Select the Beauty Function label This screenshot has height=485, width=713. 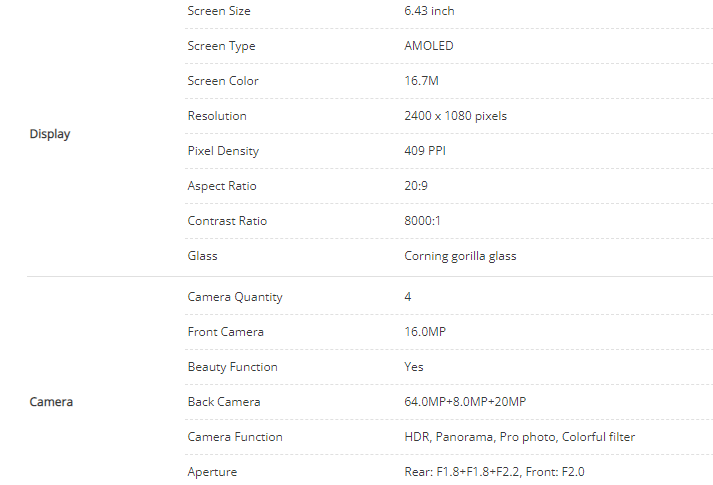coord(233,367)
